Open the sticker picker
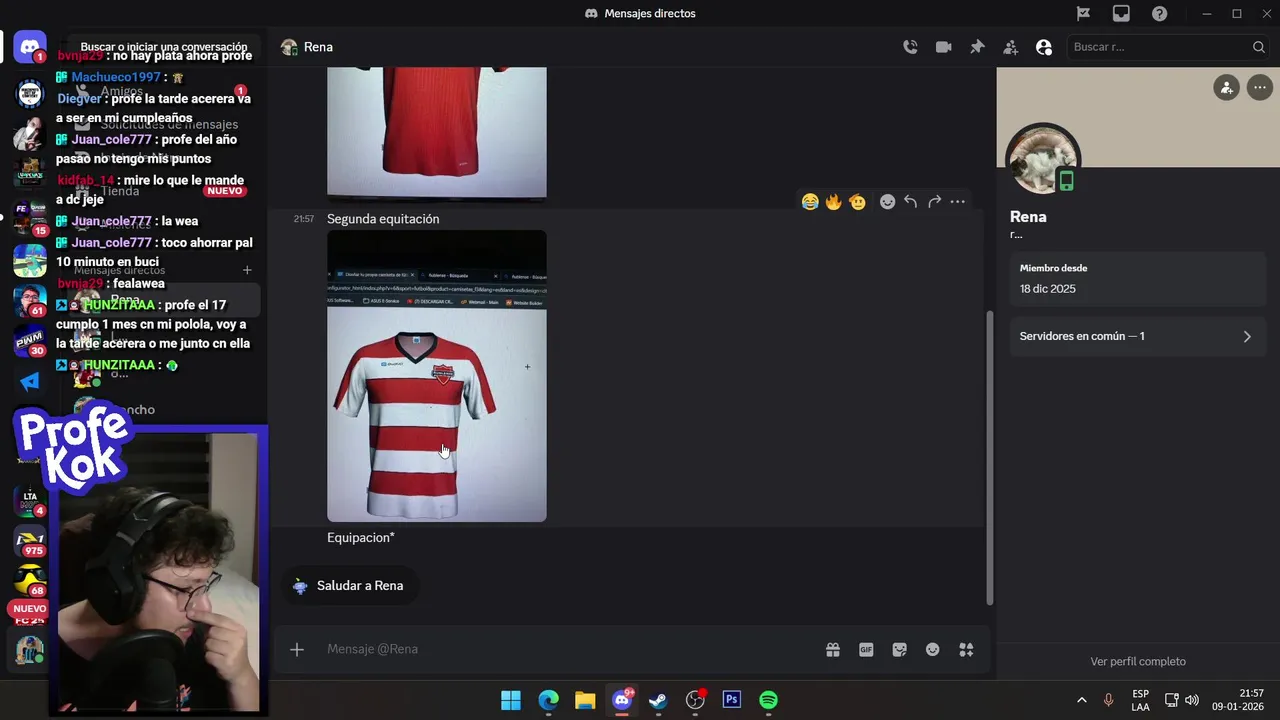 [900, 650]
